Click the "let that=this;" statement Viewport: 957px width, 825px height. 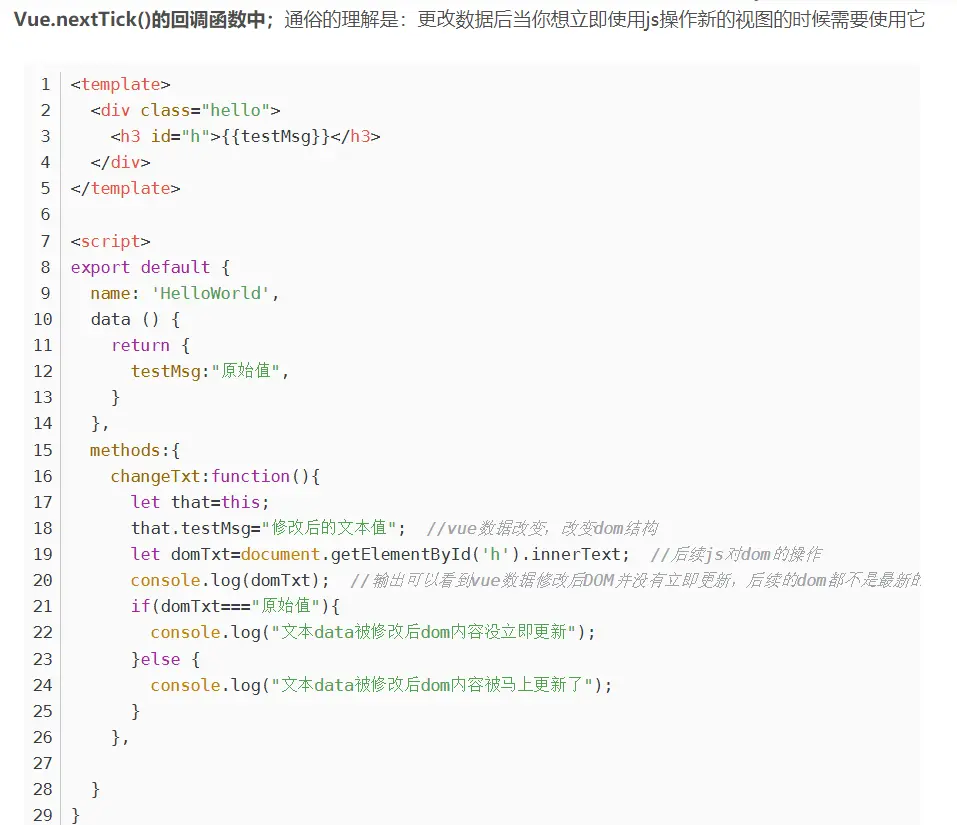(200, 502)
